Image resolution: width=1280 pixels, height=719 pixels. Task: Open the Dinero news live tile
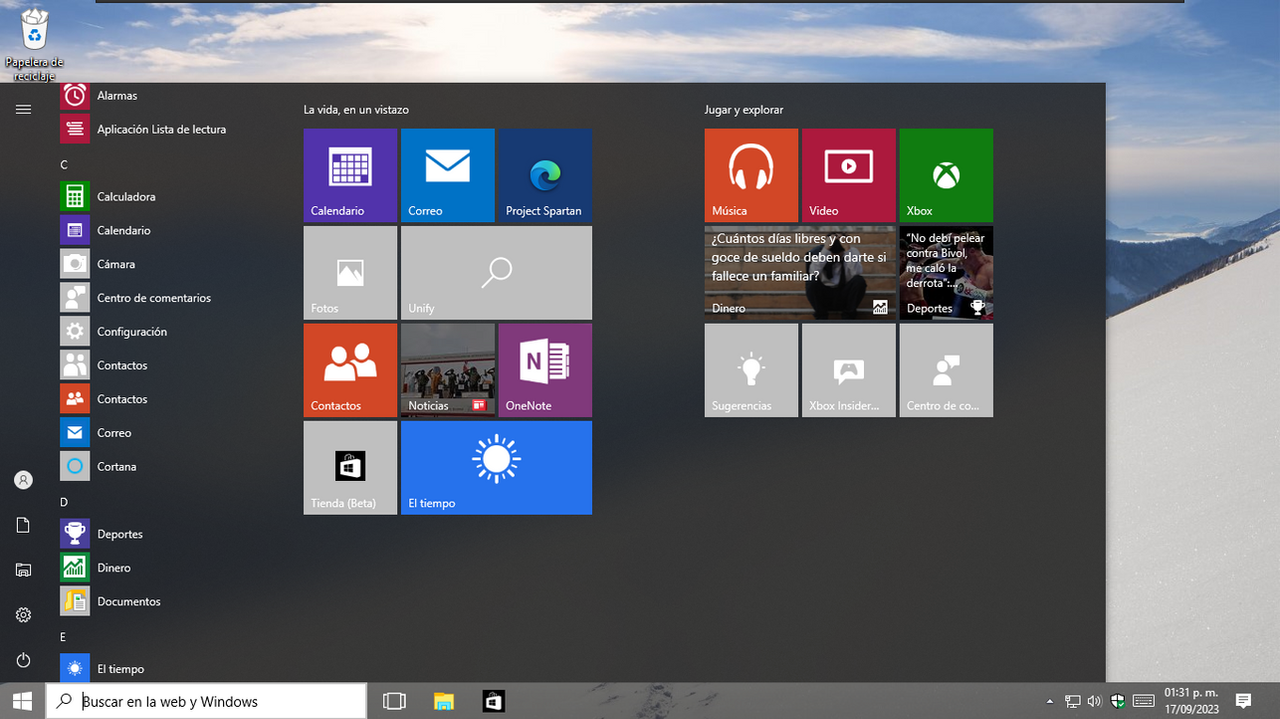coord(799,273)
